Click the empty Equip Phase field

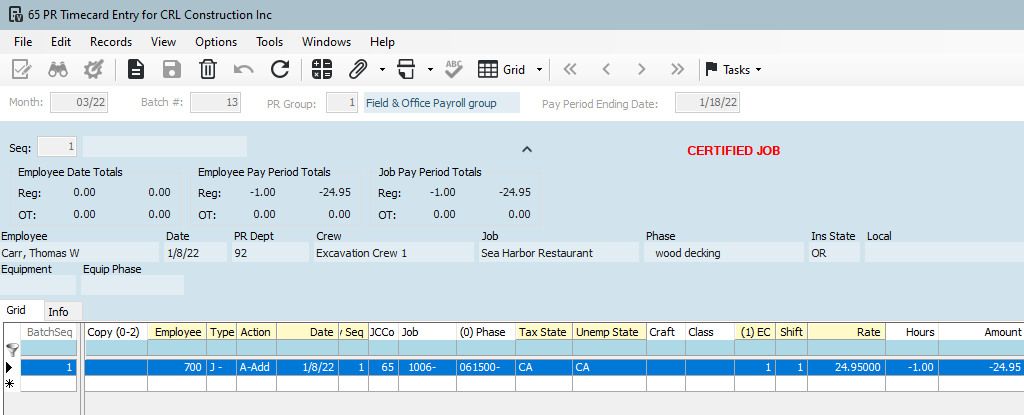[x=133, y=285]
